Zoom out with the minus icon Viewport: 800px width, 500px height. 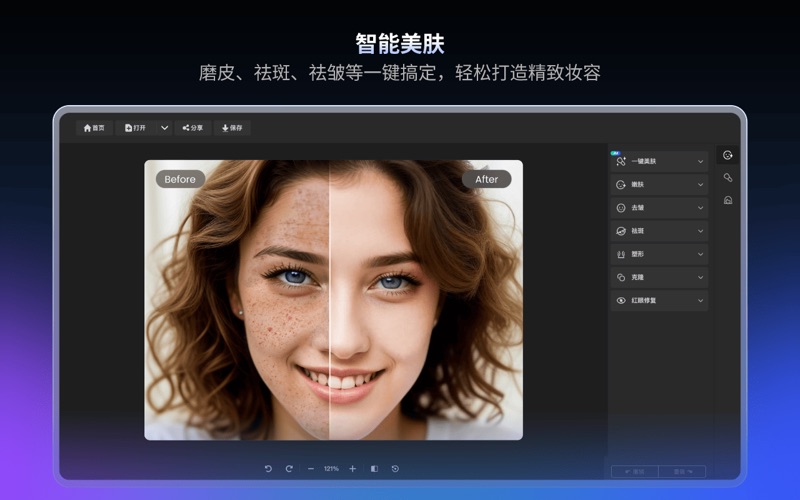coord(311,468)
